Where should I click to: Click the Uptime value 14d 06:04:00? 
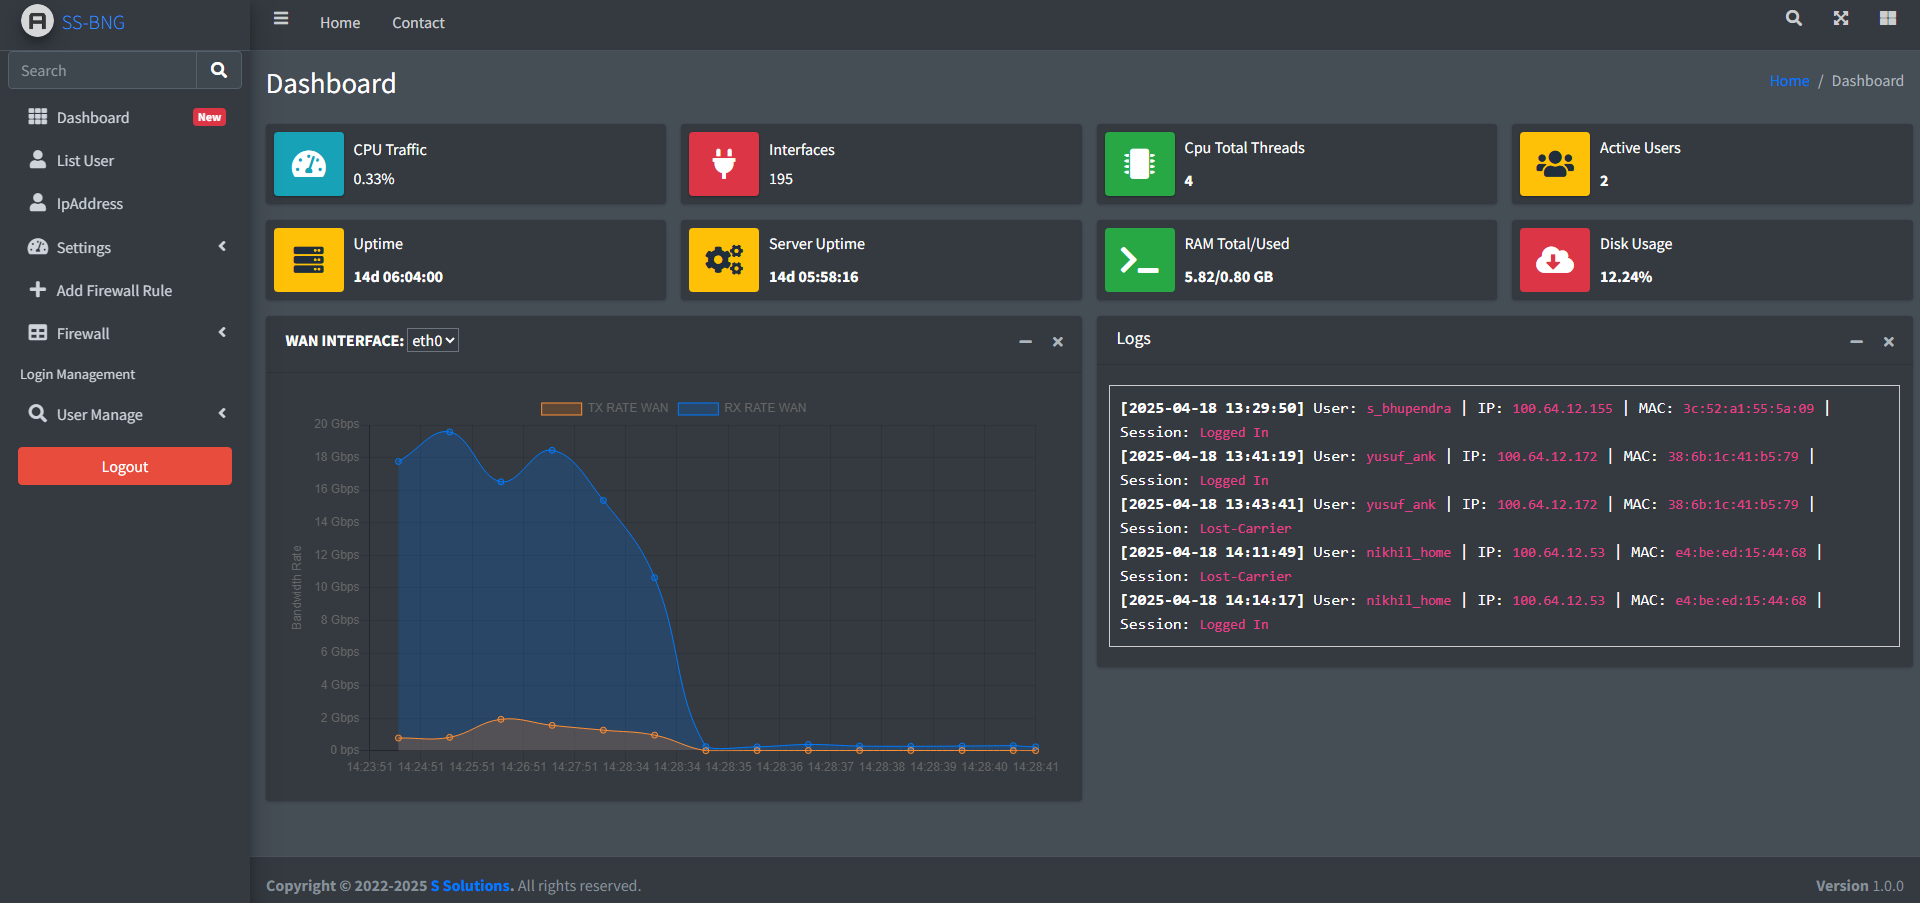tap(398, 277)
